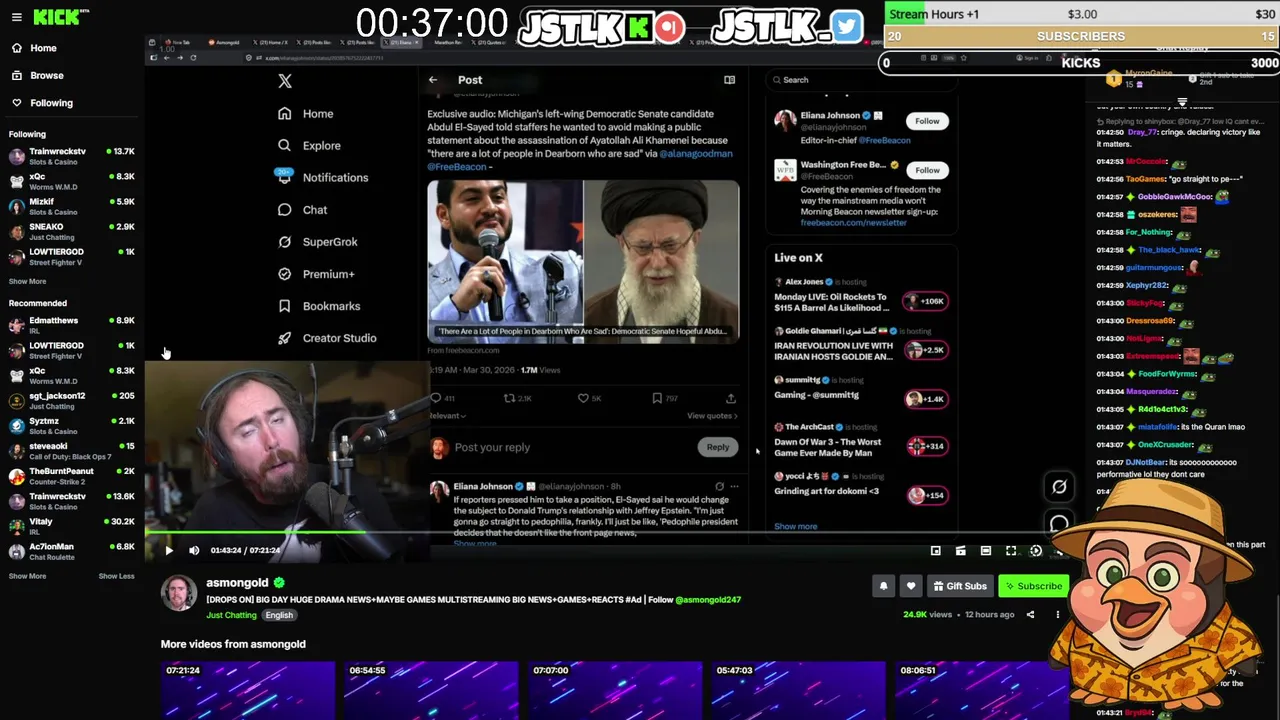
Task: Open three-dot more options below Subscribe
Action: (x=1057, y=614)
